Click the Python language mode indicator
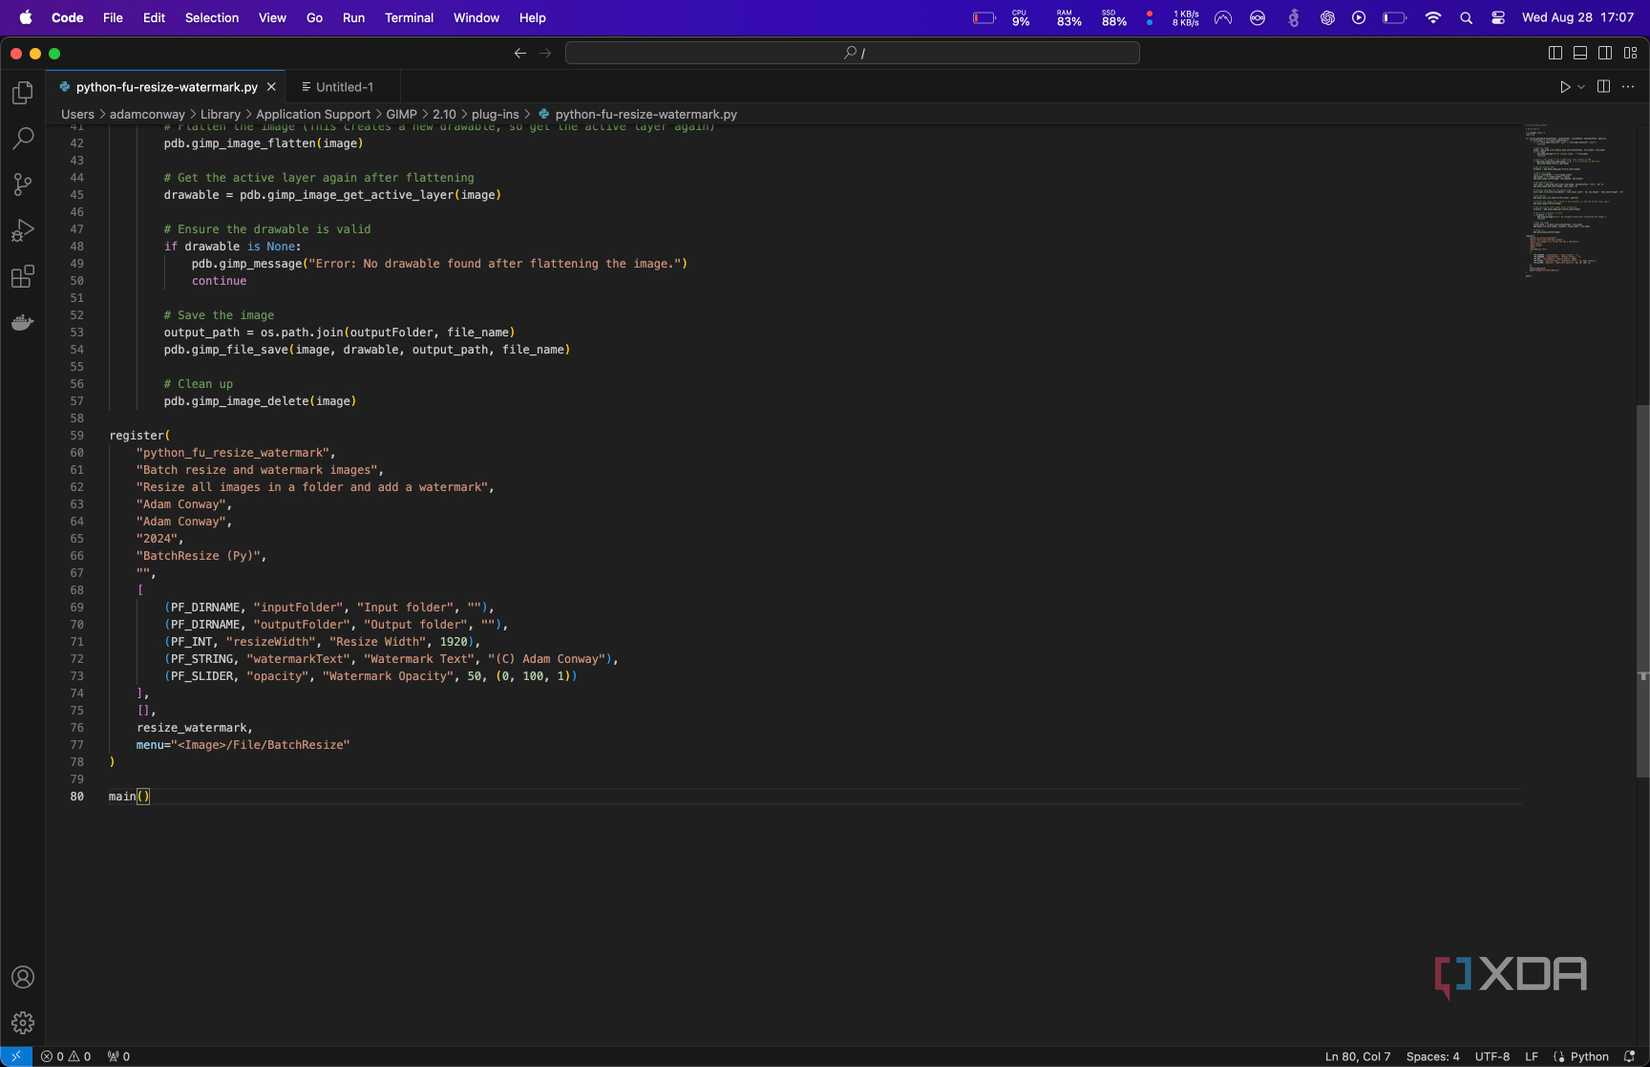Screen dimensions: 1650x1067 point(1589,1056)
